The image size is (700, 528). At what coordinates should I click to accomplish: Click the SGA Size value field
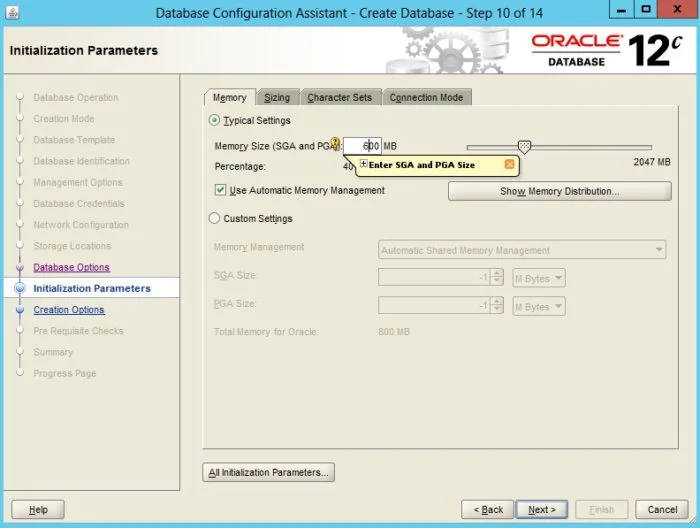[434, 277]
